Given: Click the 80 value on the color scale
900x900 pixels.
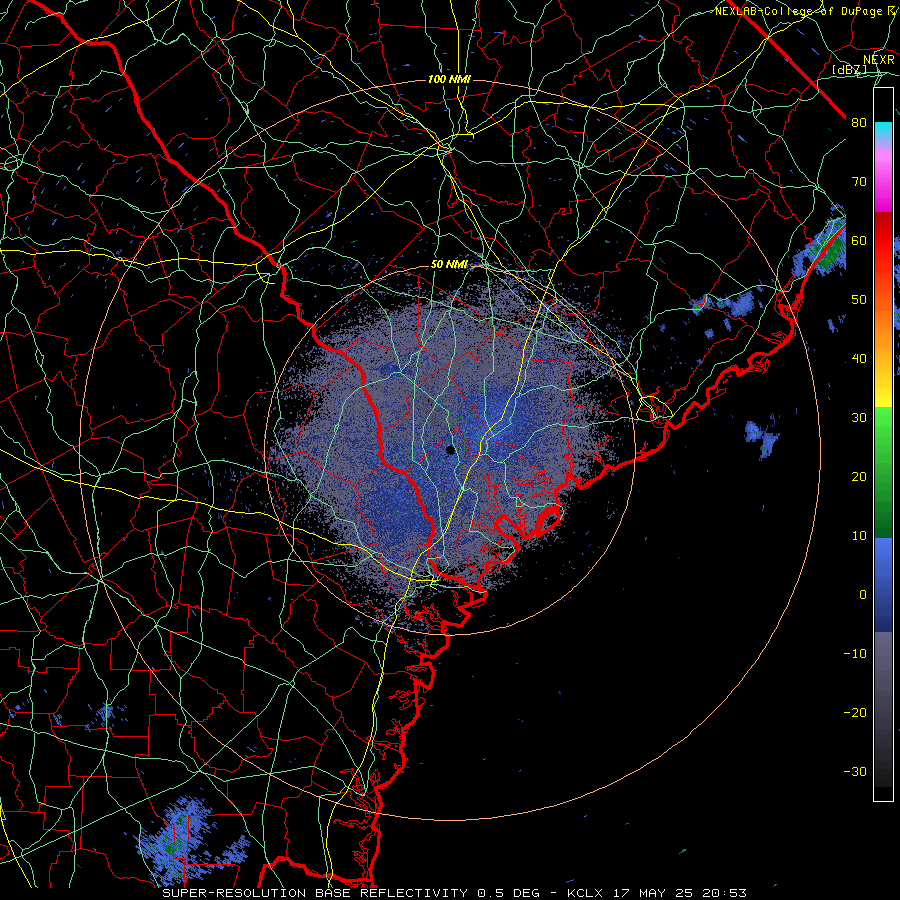Looking at the screenshot, I should point(859,123).
